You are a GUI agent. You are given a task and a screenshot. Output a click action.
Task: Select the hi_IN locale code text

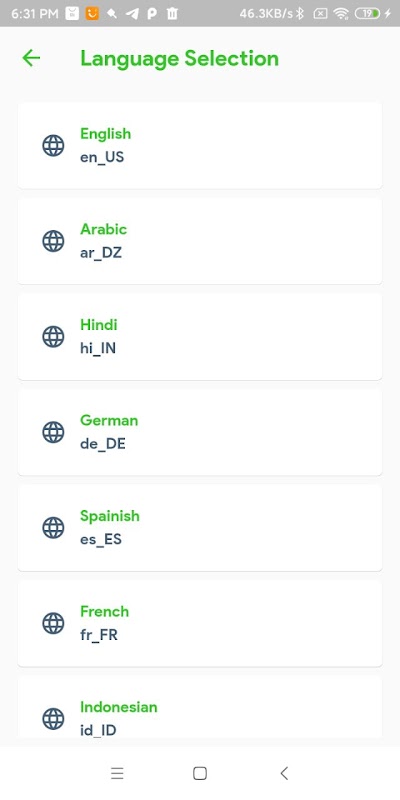[x=98, y=348]
